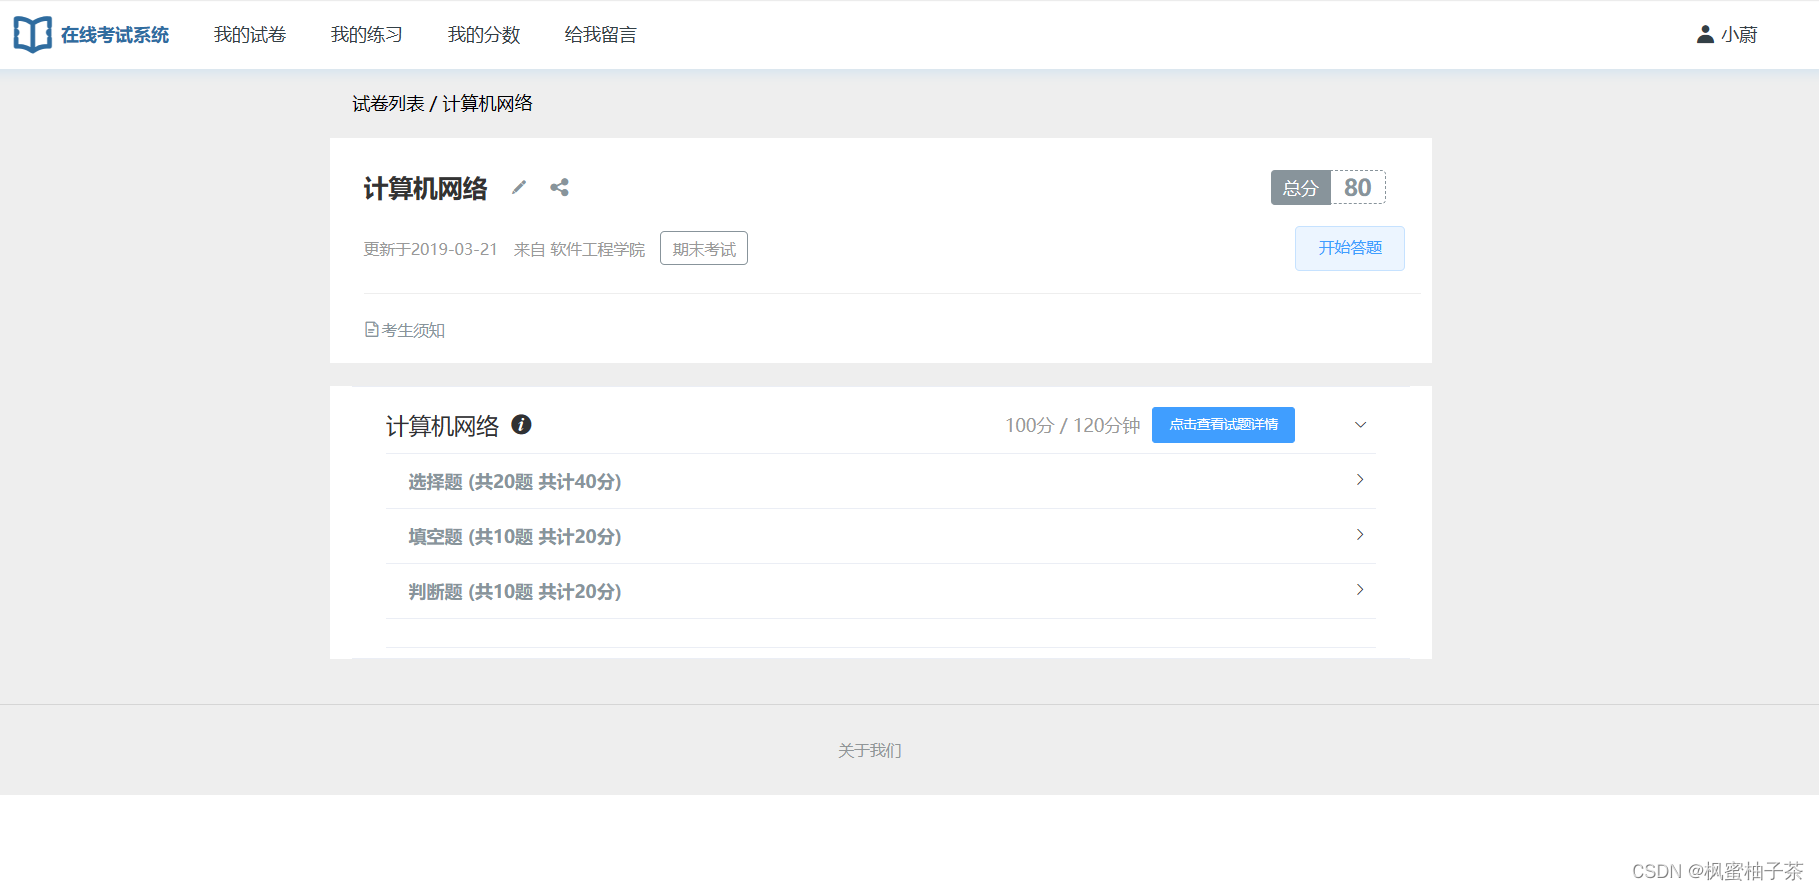1819x891 pixels.
Task: Collapse the 计算机网络 section with down chevron
Action: coord(1360,425)
